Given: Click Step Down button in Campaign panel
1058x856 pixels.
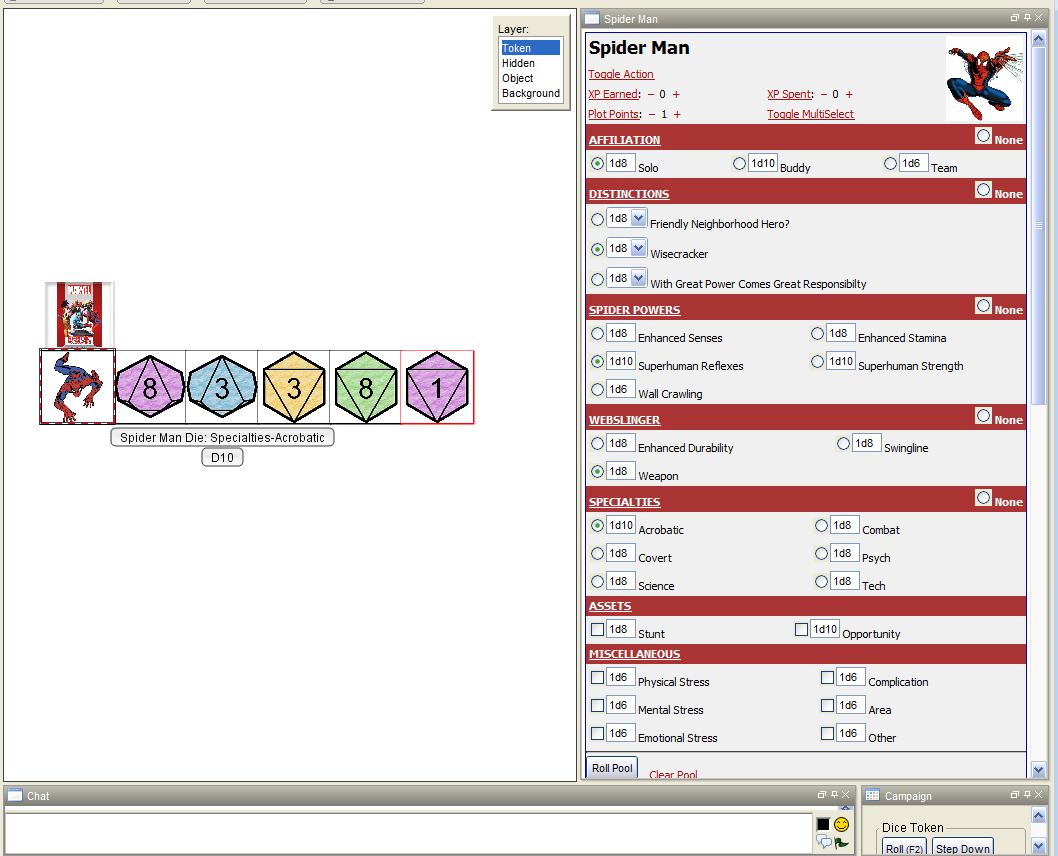Looking at the screenshot, I should [963, 849].
